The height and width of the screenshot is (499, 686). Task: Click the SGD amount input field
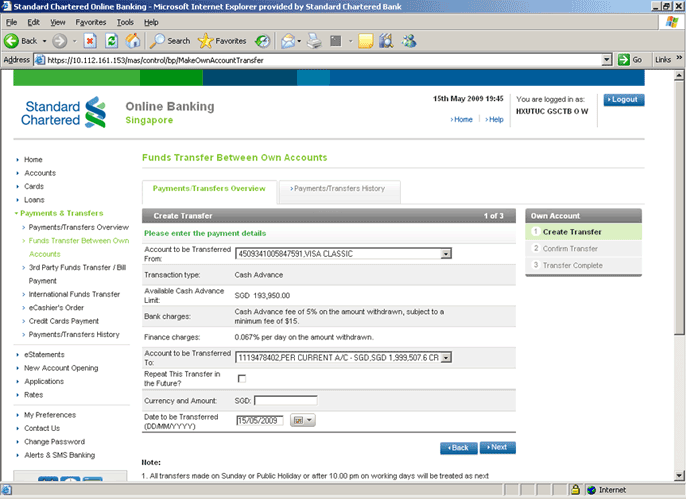pyautogui.click(x=286, y=401)
